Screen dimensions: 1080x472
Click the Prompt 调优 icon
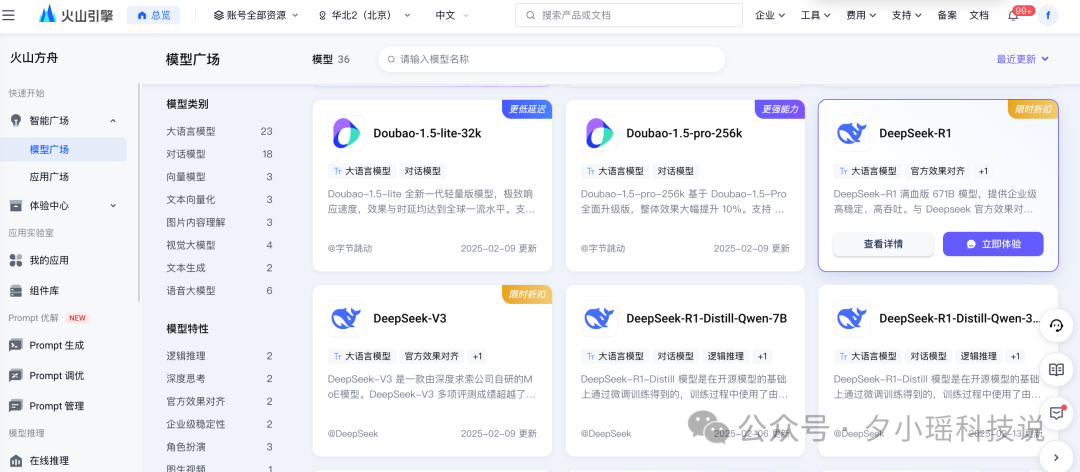[16, 376]
